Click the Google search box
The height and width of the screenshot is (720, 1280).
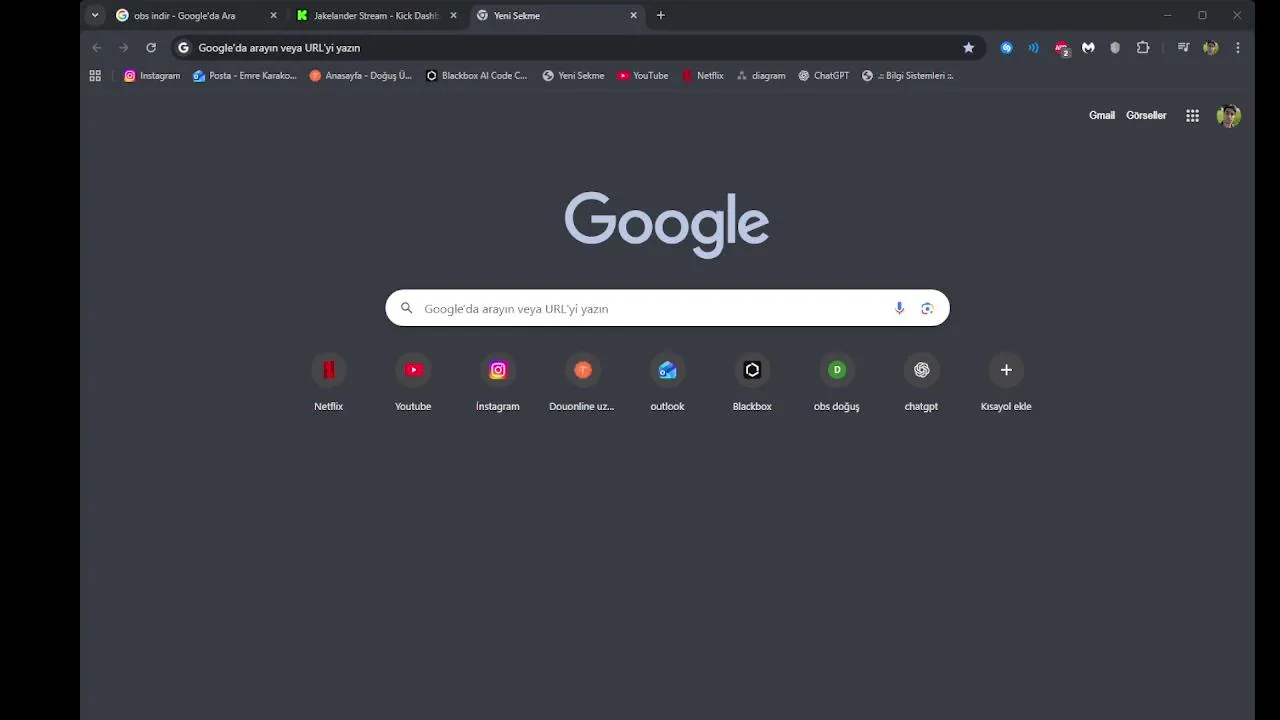(667, 308)
